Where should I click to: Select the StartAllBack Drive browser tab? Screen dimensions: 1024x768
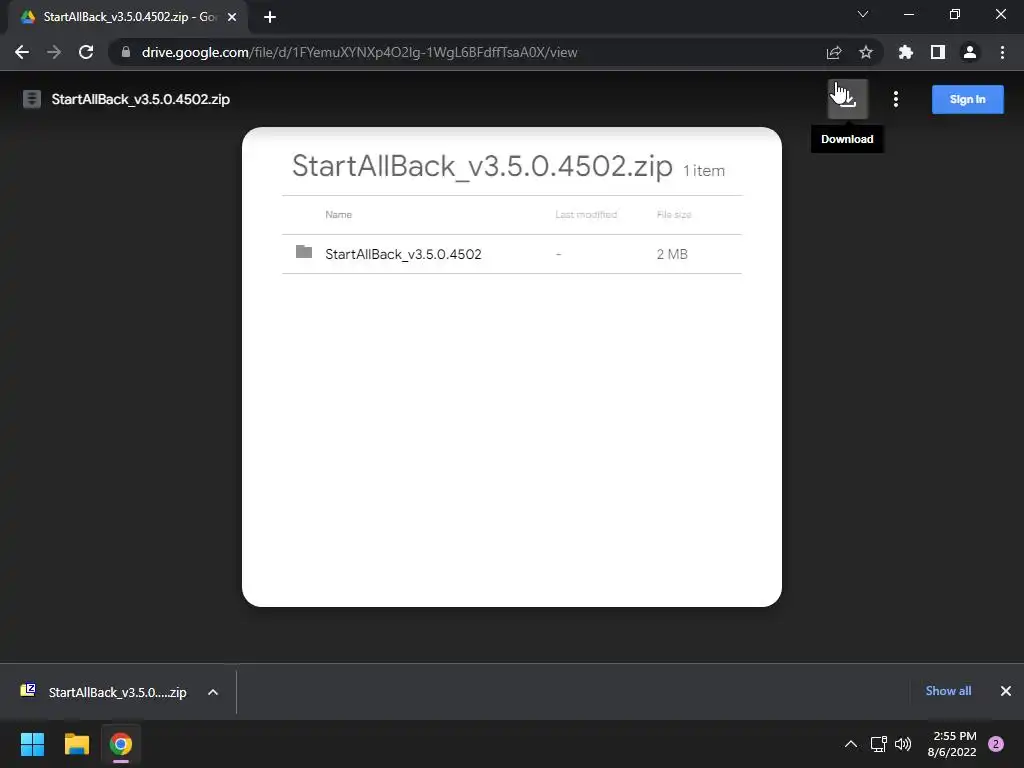127,17
